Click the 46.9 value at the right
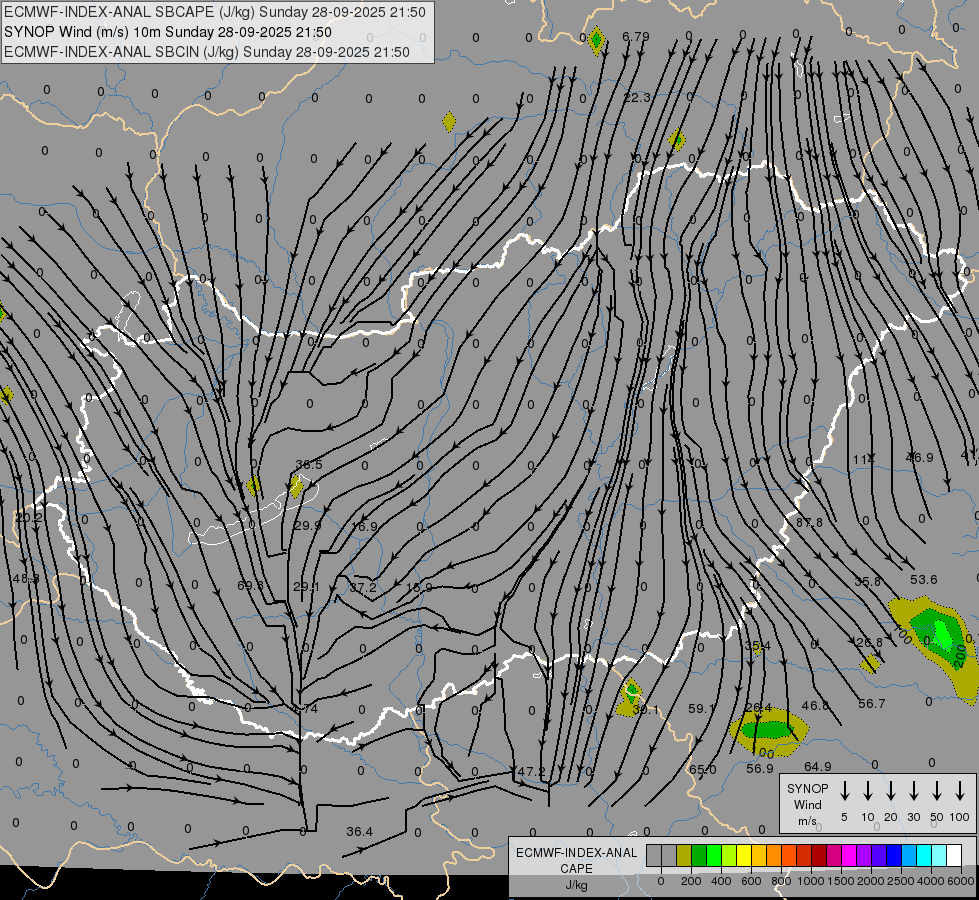This screenshot has width=979, height=900. coord(920,458)
